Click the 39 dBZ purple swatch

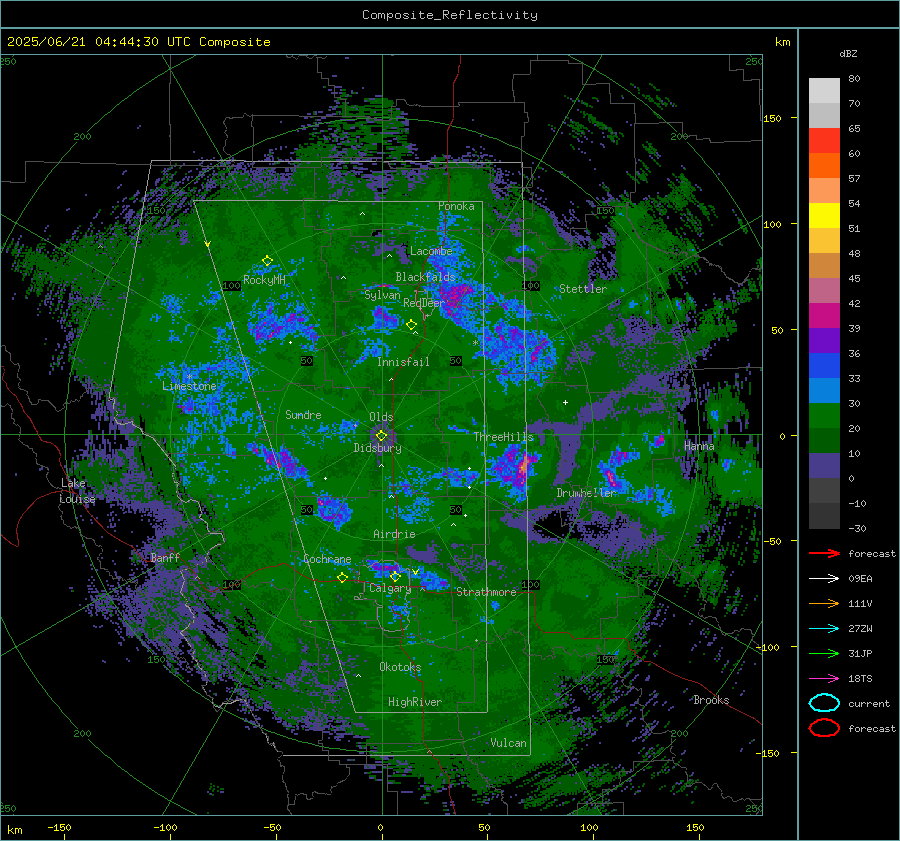tap(824, 340)
